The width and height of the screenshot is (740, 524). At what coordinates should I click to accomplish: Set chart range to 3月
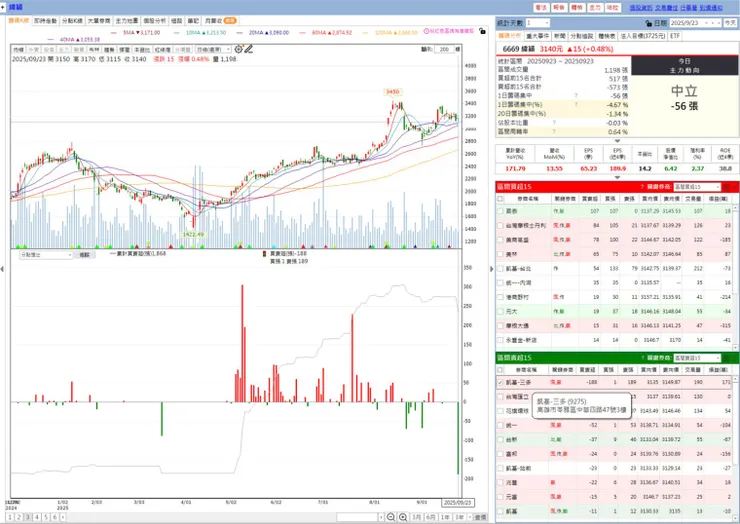click(416, 517)
